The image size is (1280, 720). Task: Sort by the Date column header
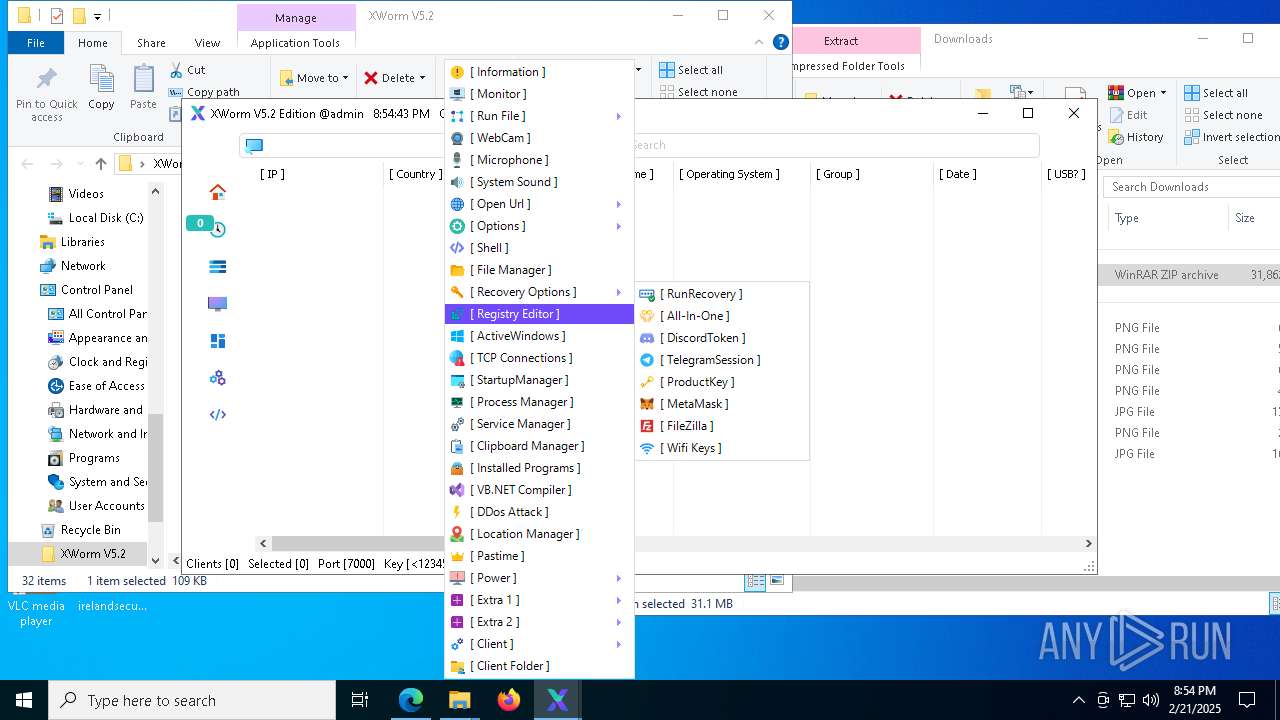[958, 174]
